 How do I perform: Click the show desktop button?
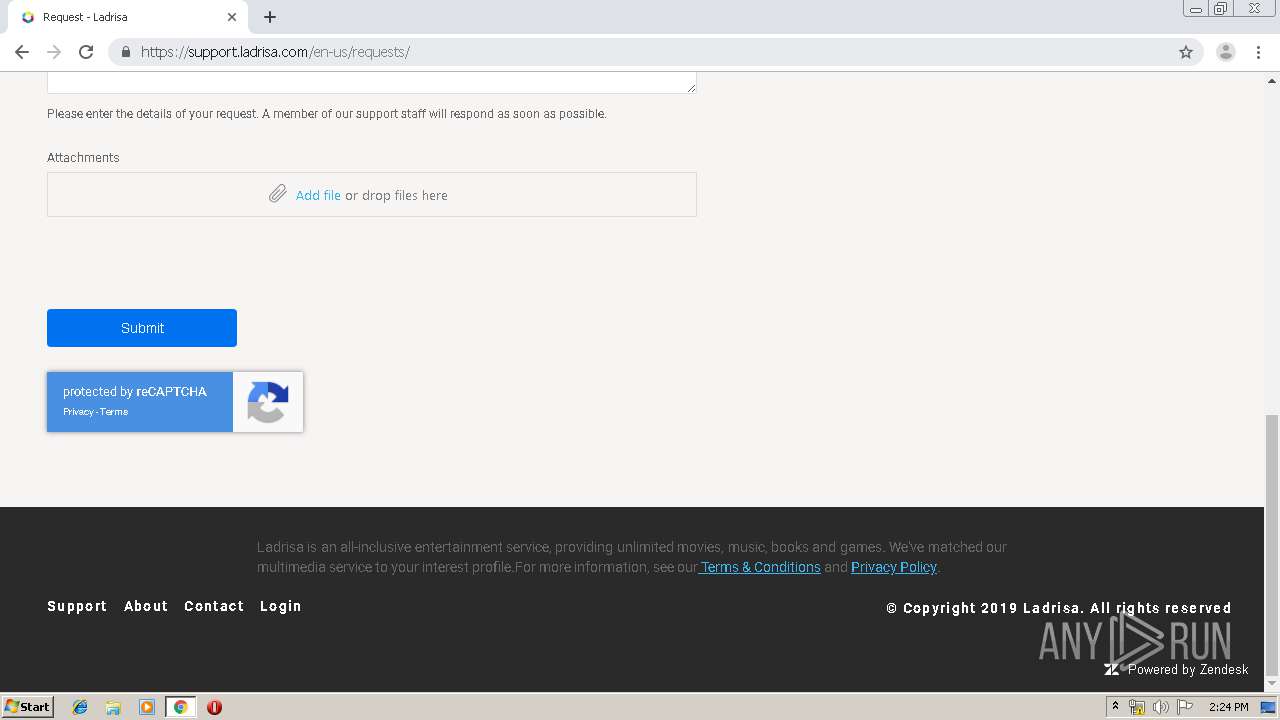(x=1268, y=707)
